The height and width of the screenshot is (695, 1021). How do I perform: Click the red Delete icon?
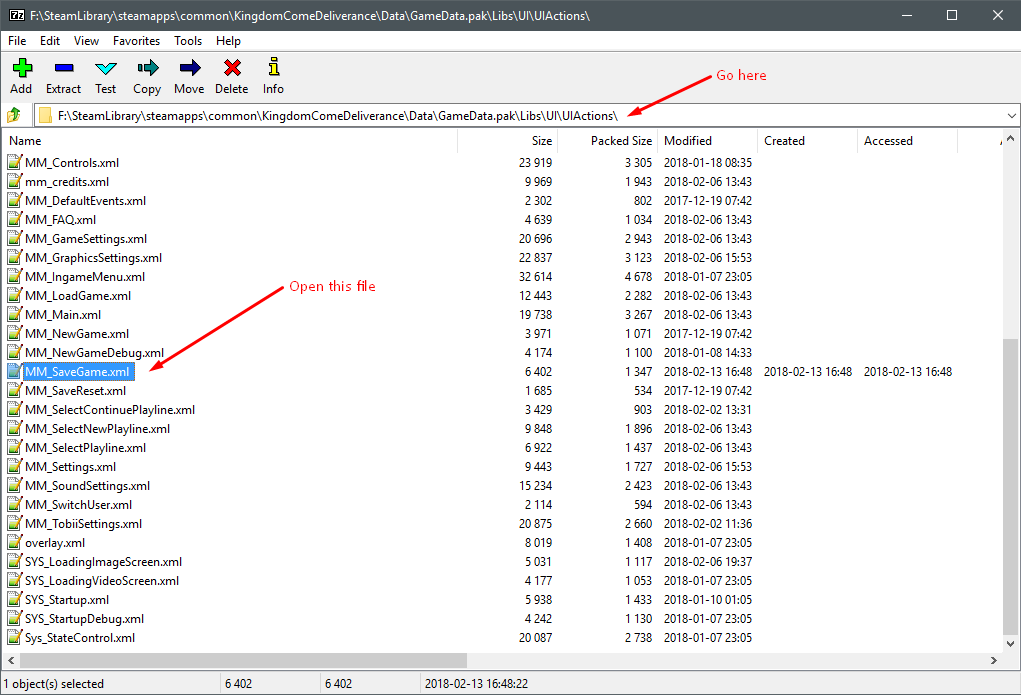coord(232,76)
